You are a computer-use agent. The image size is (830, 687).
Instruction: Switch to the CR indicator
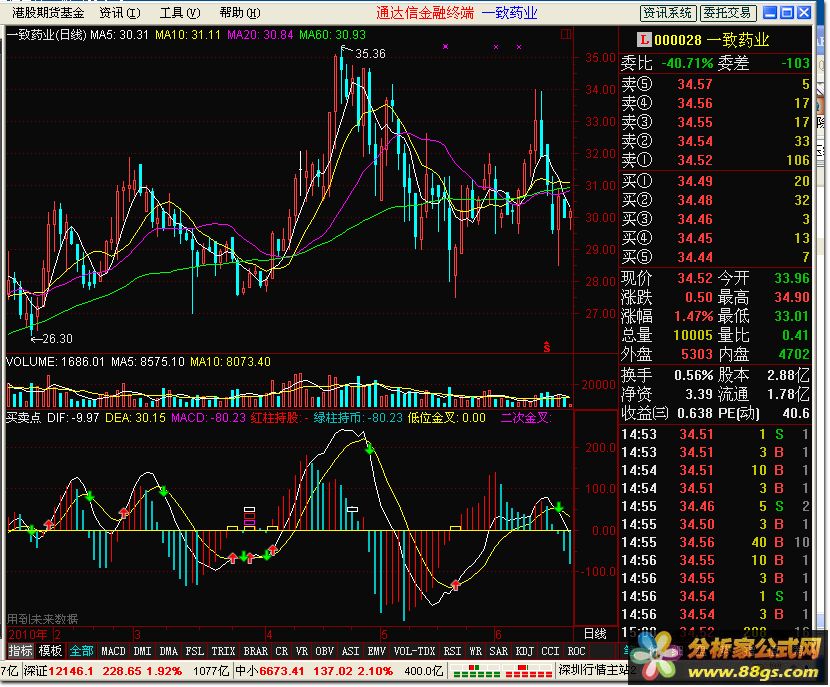pos(282,651)
